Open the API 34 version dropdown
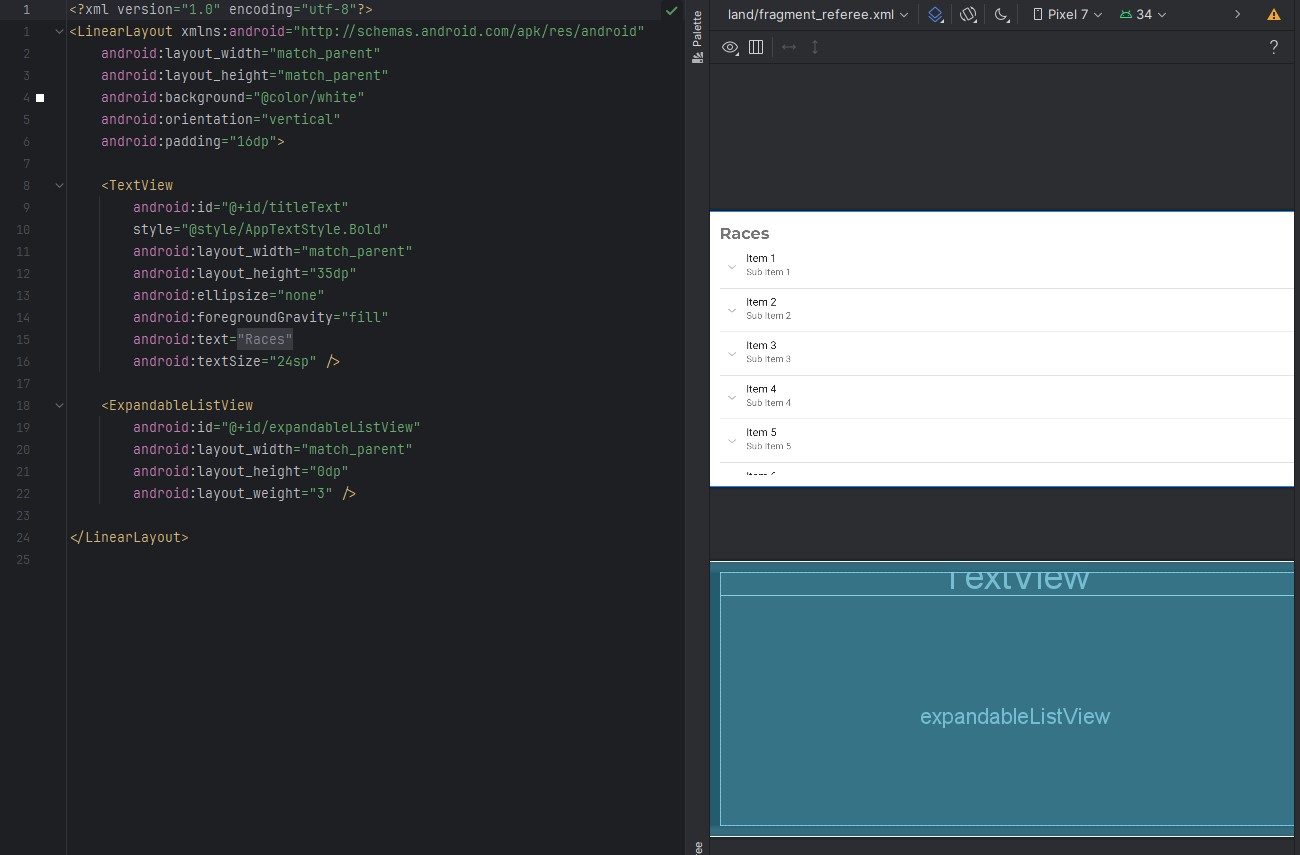The image size is (1300, 855). tap(1143, 15)
